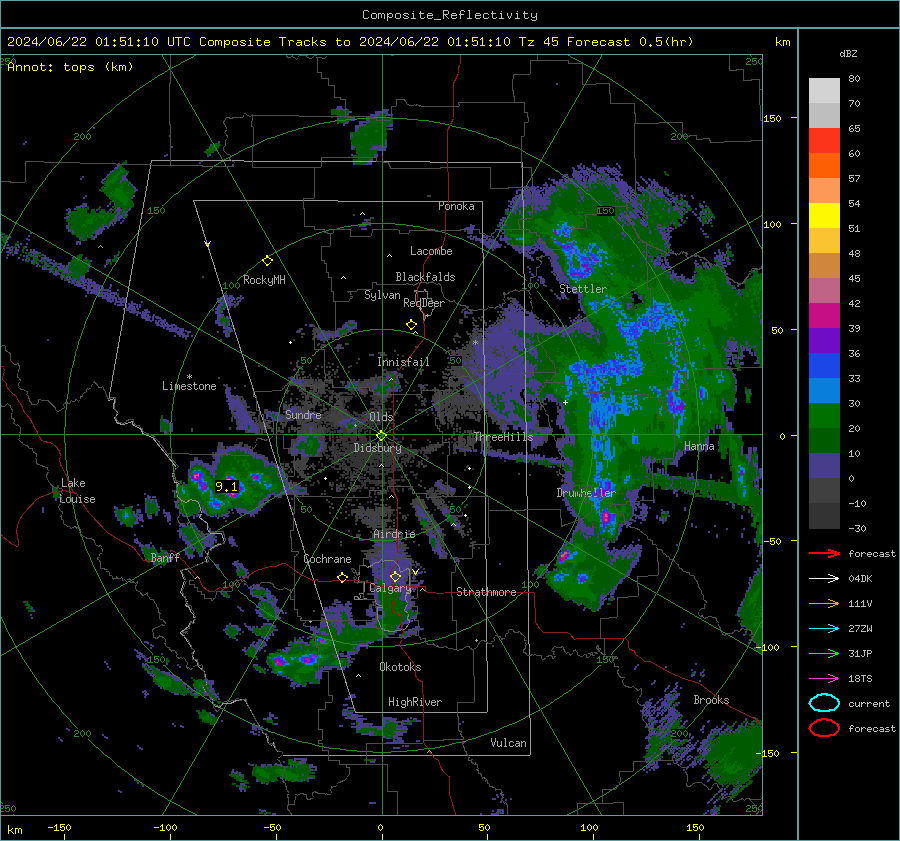The height and width of the screenshot is (841, 900).
Task: Click the Sylvan label
Action: pyautogui.click(x=382, y=295)
